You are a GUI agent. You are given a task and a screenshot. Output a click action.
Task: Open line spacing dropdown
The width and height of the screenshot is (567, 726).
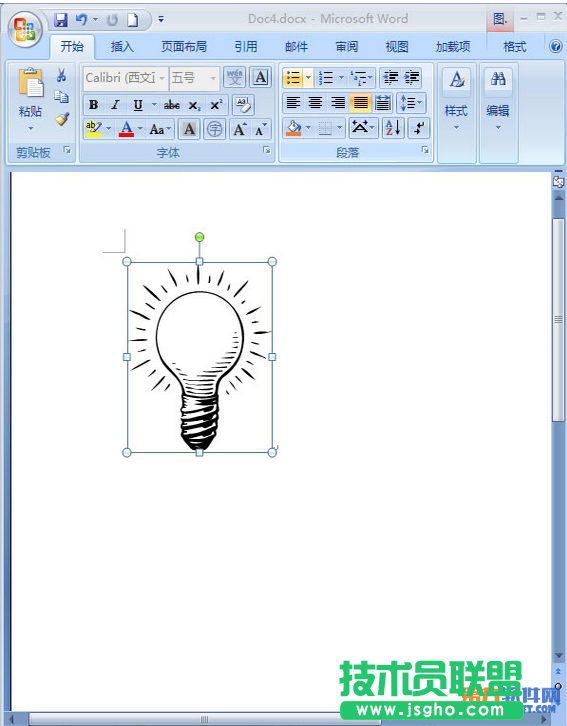(411, 102)
